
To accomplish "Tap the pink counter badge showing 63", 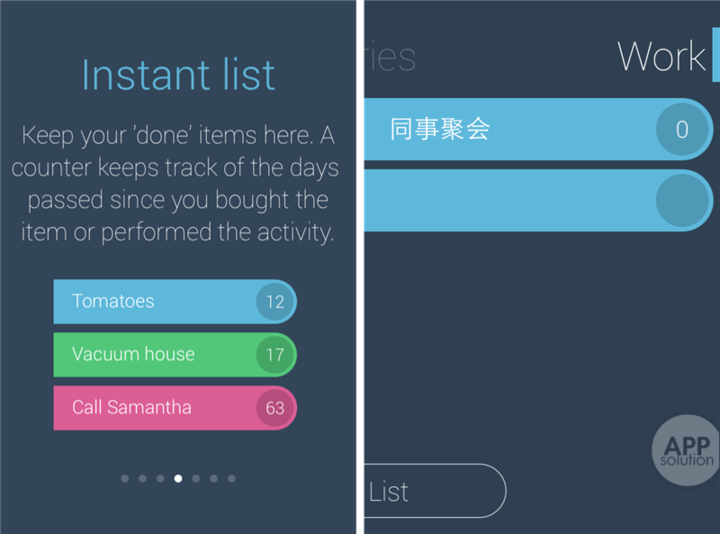I will (275, 407).
